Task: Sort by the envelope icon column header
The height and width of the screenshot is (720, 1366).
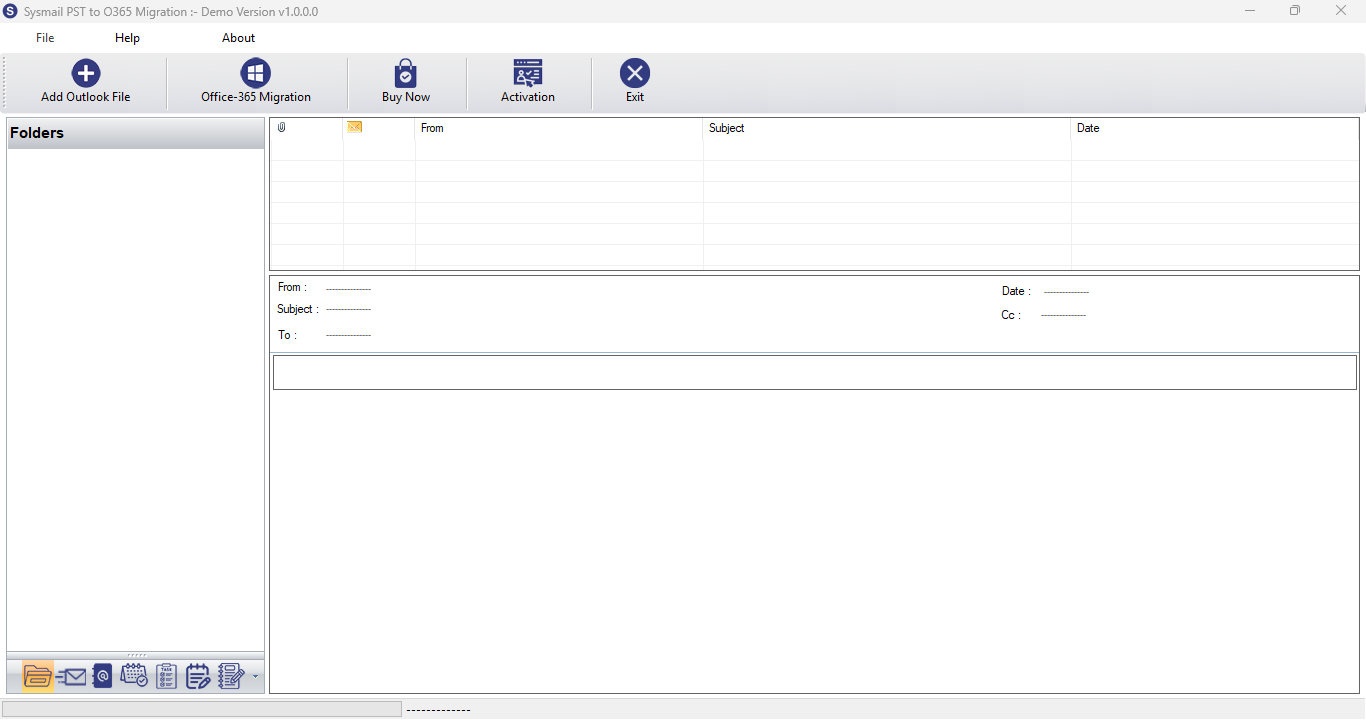Action: click(x=379, y=128)
